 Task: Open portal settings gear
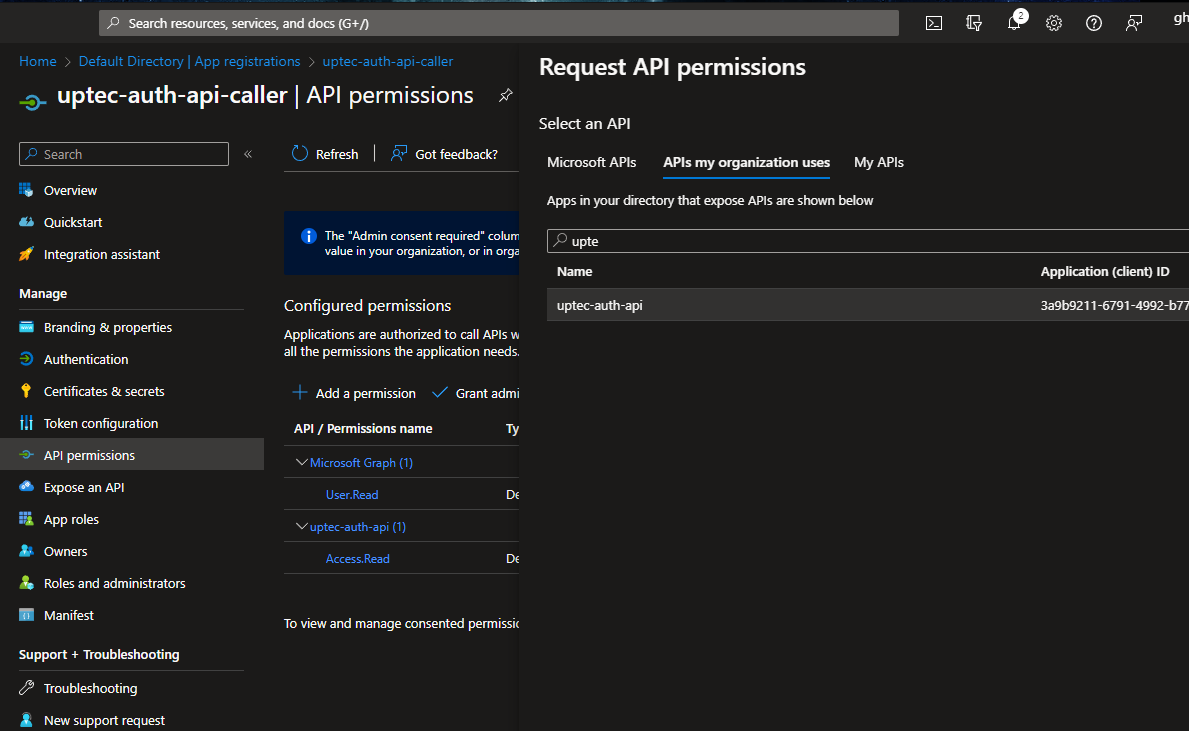click(x=1053, y=23)
